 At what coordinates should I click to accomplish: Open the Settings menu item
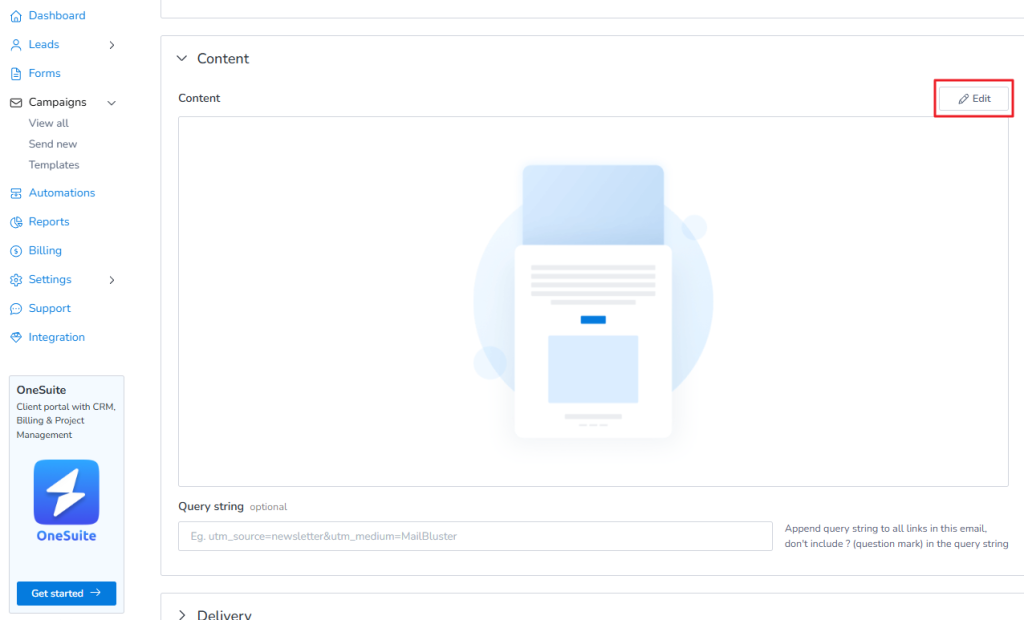click(x=50, y=279)
